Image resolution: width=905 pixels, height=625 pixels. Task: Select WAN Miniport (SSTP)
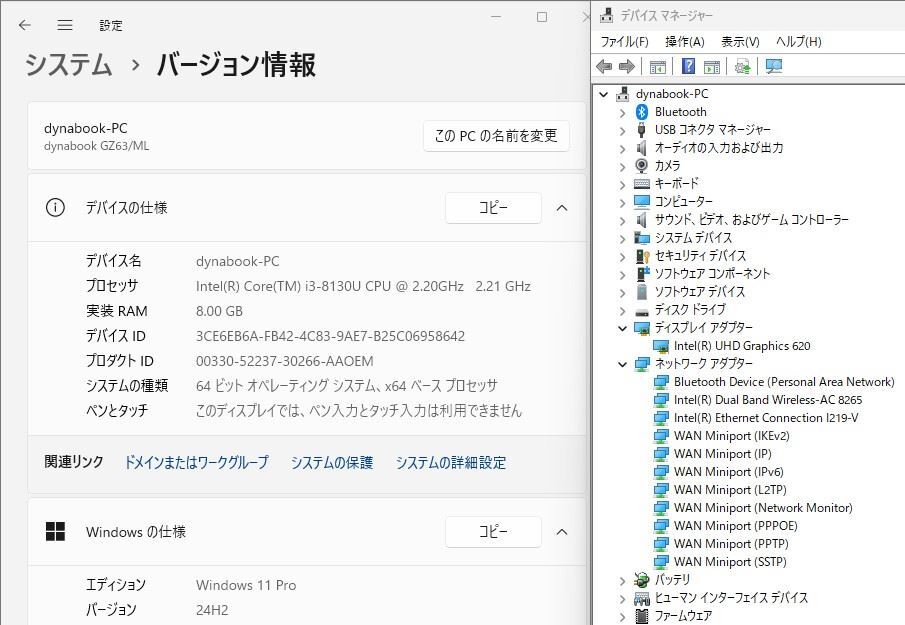point(730,561)
